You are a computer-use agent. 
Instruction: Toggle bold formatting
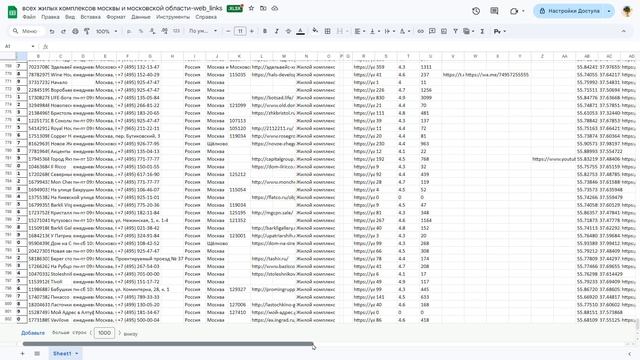(265, 31)
